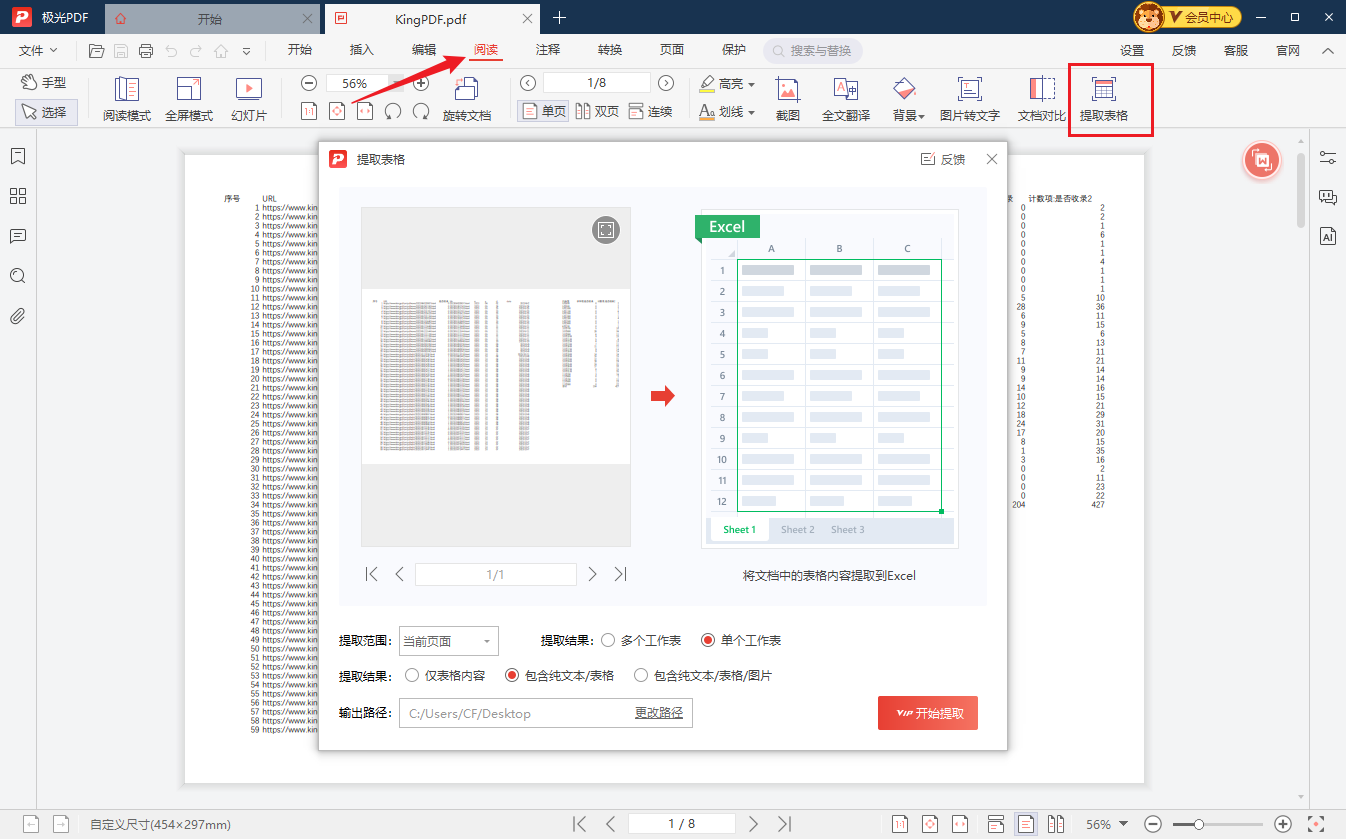The height and width of the screenshot is (839, 1346).
Task: Open the attachments panel in left sidebar
Action: [17, 316]
